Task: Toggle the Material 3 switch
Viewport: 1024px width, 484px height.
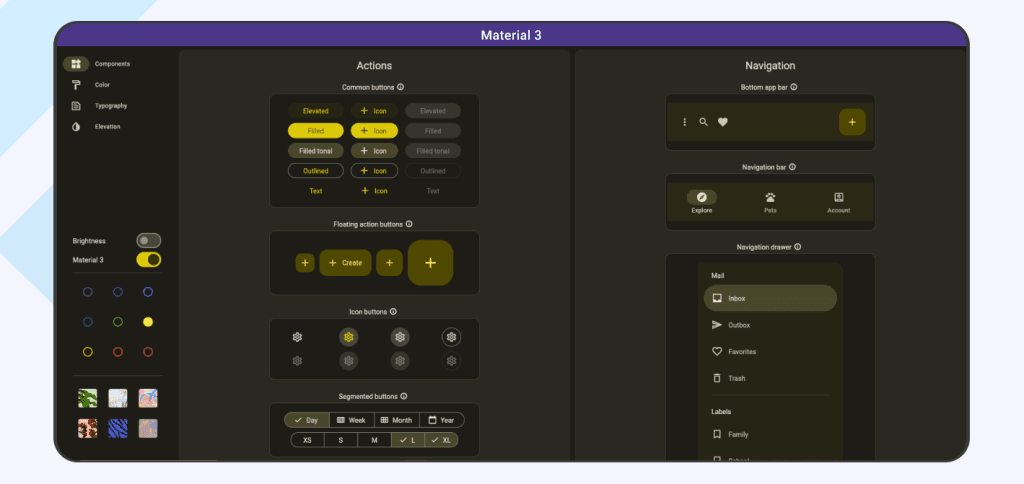Action: [148, 260]
